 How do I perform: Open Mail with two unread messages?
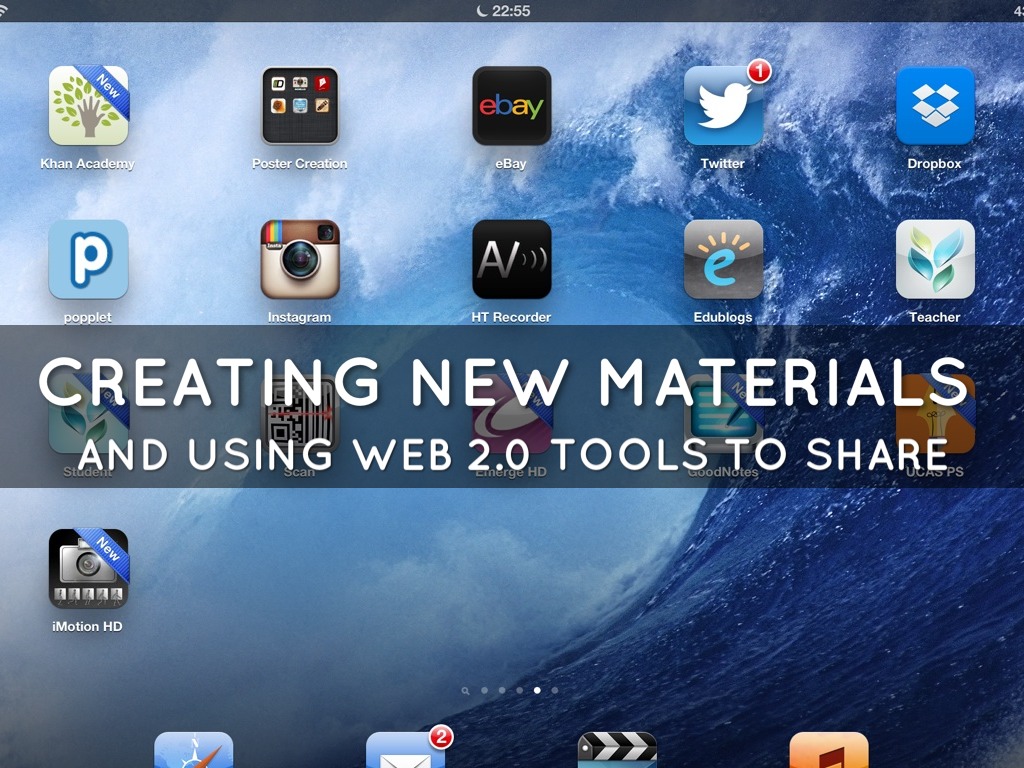[405, 752]
